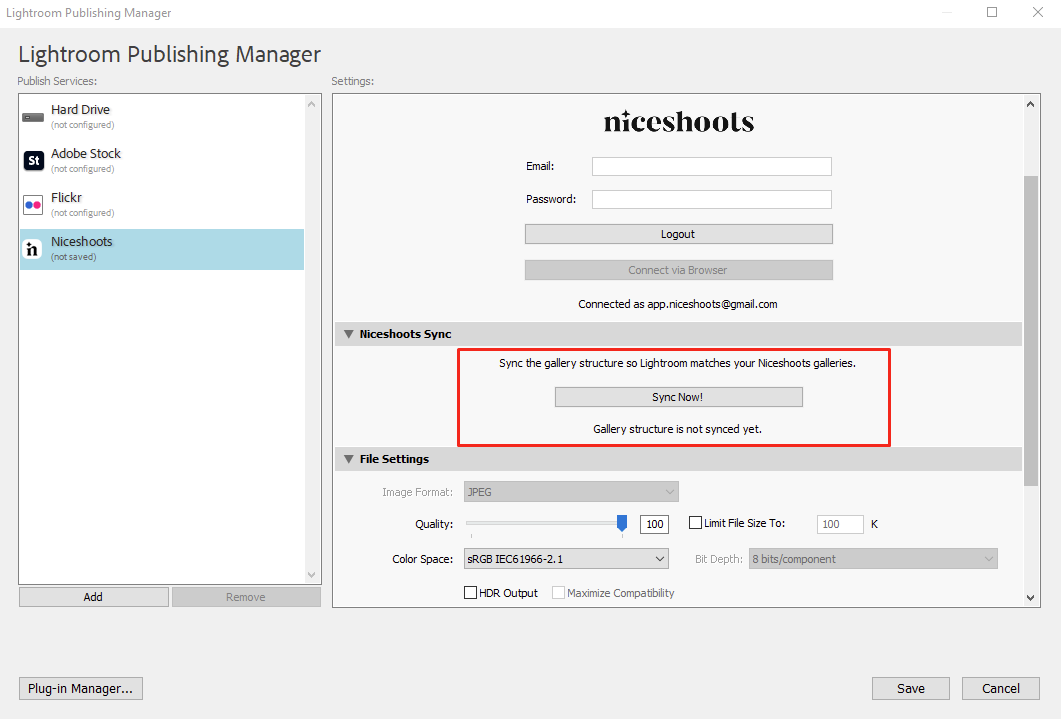Select Niceshoots publish service entry

point(162,249)
